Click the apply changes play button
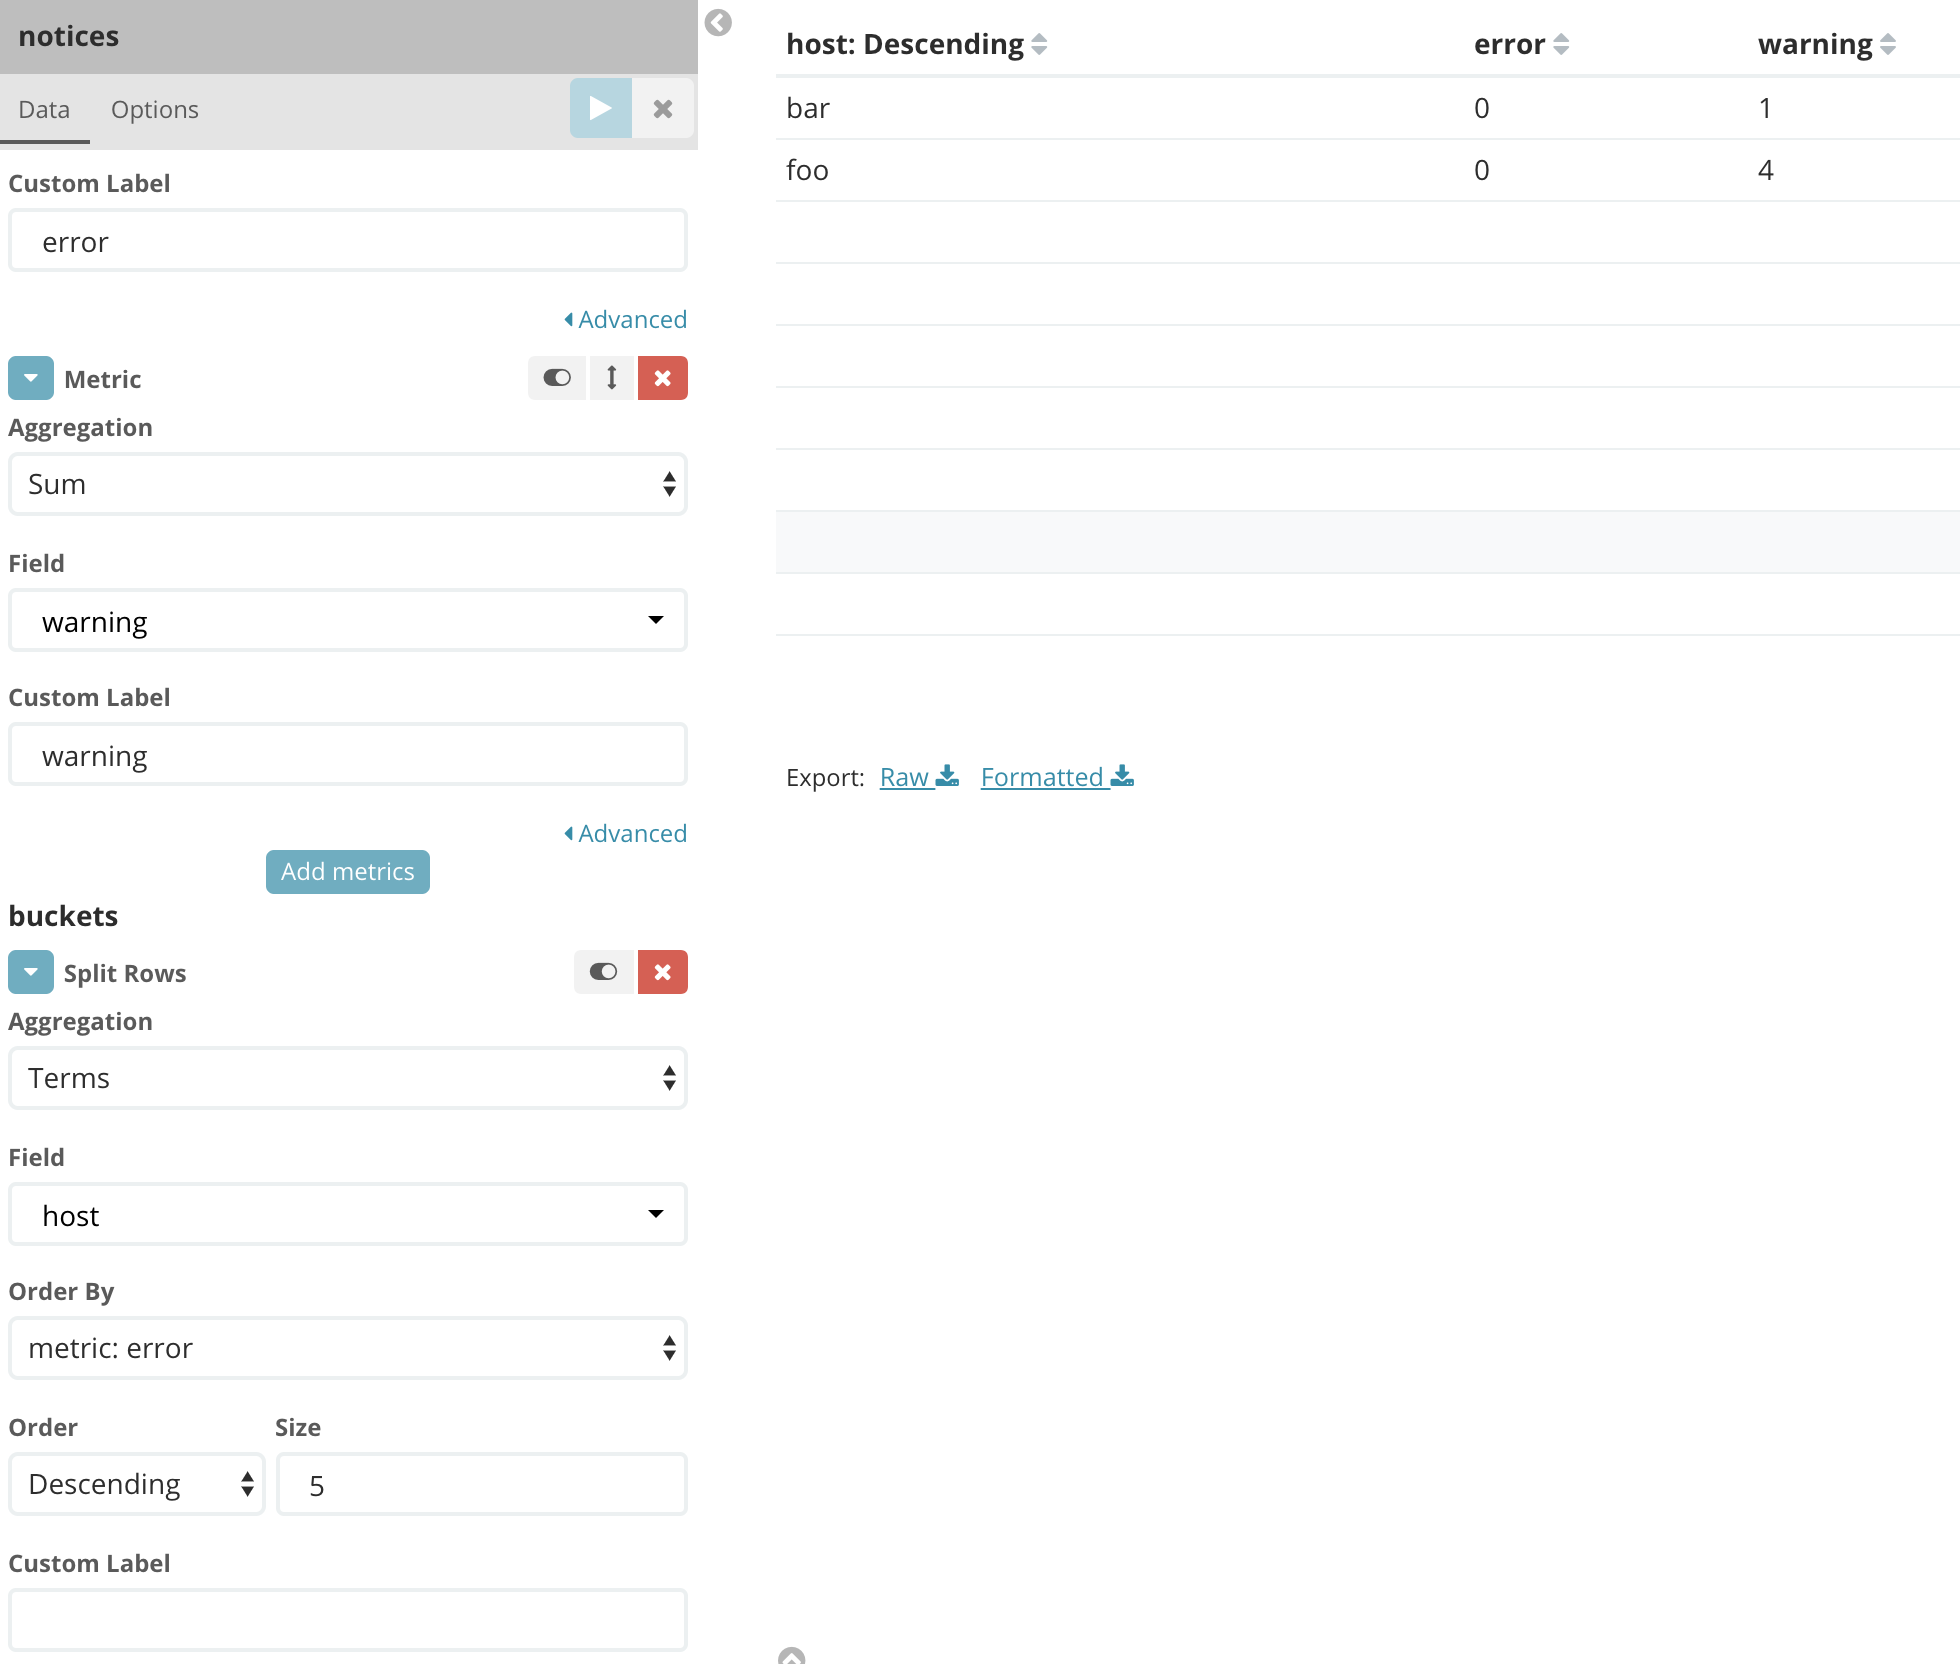 (x=600, y=108)
